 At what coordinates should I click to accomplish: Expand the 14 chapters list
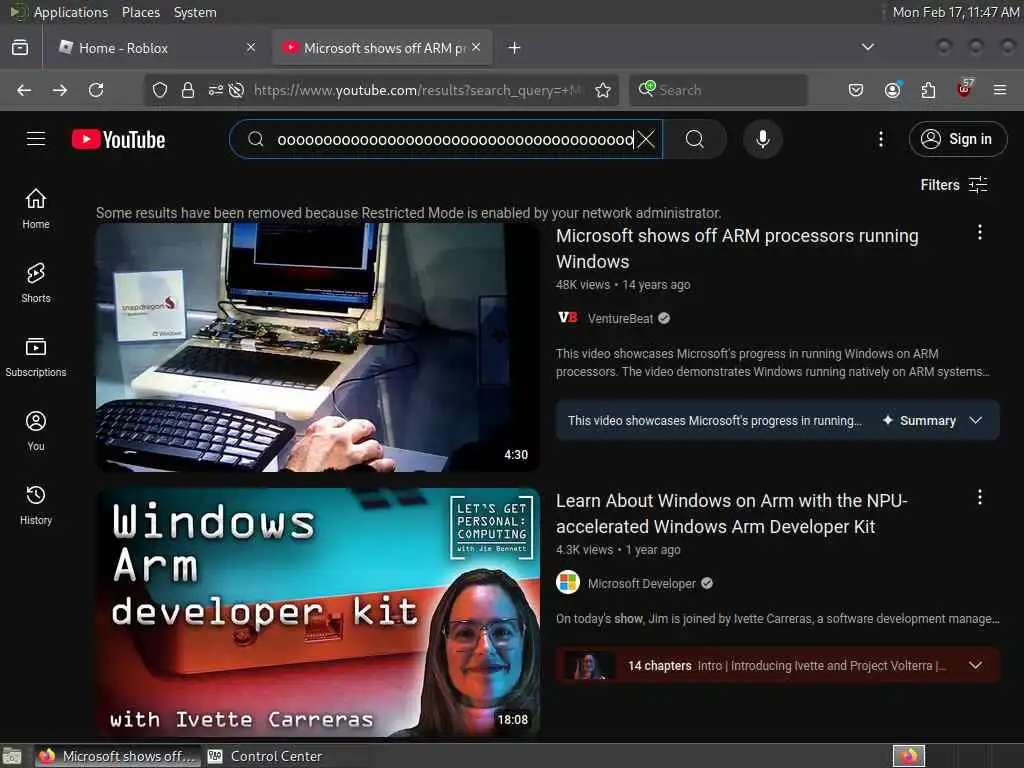pos(777,665)
